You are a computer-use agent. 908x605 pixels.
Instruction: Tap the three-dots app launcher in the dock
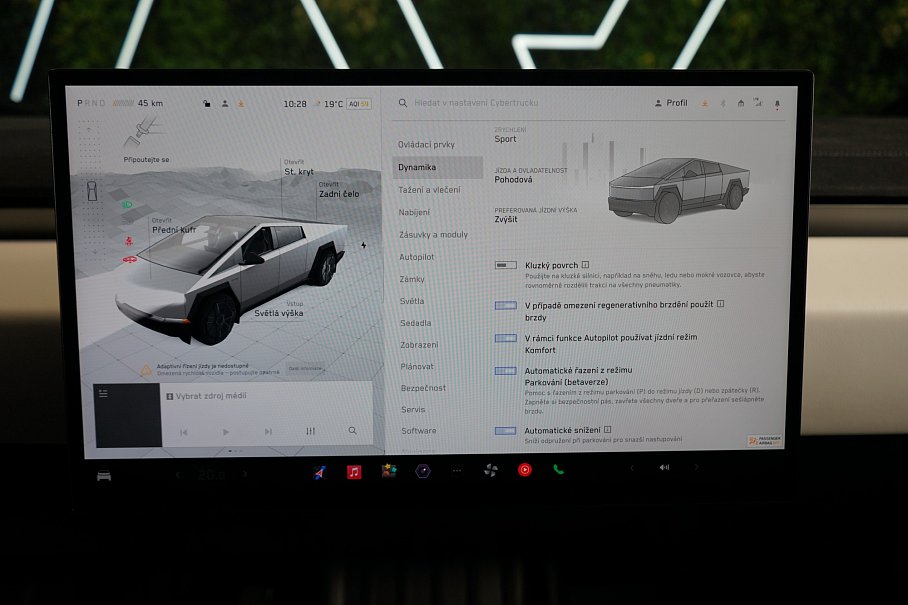pyautogui.click(x=455, y=470)
